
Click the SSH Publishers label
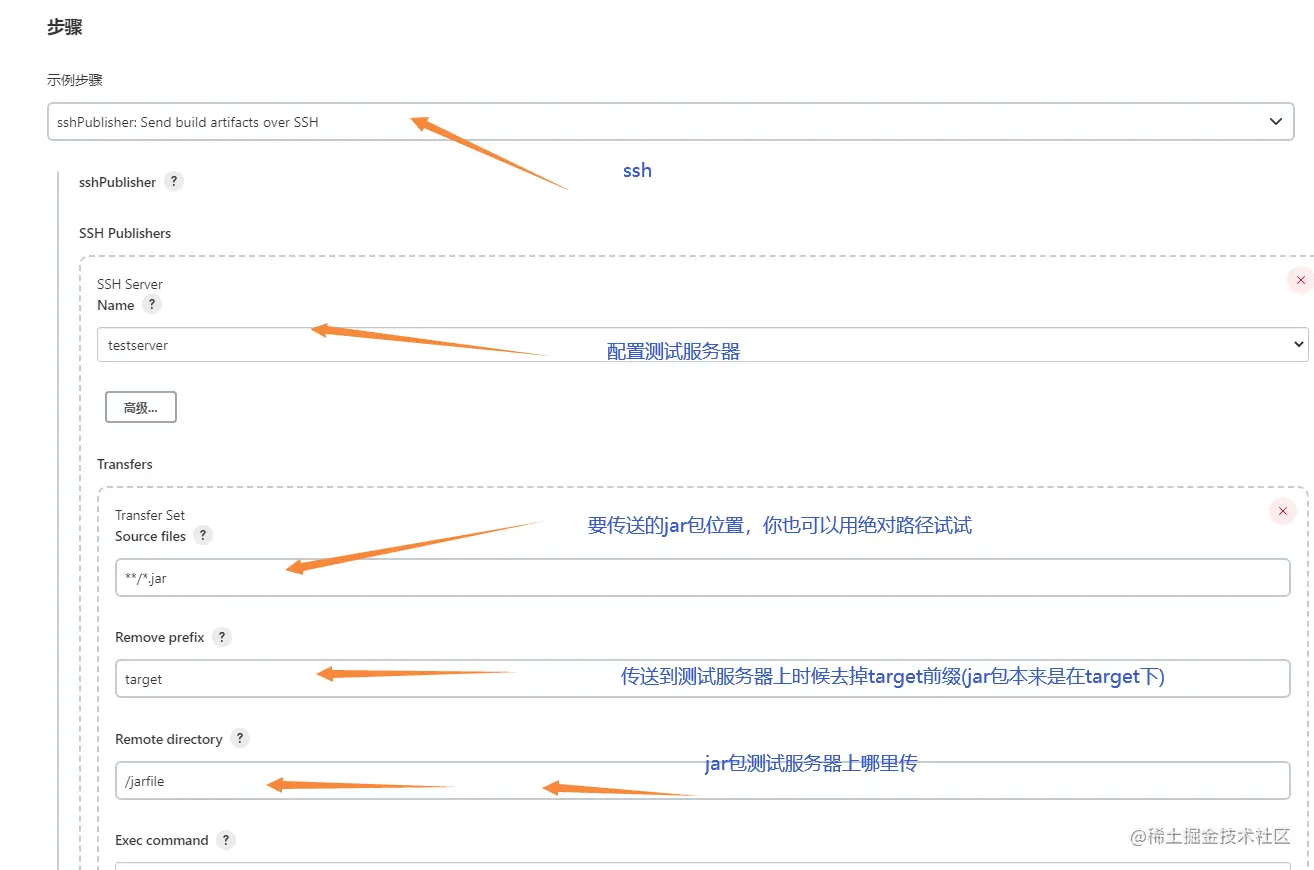click(125, 233)
